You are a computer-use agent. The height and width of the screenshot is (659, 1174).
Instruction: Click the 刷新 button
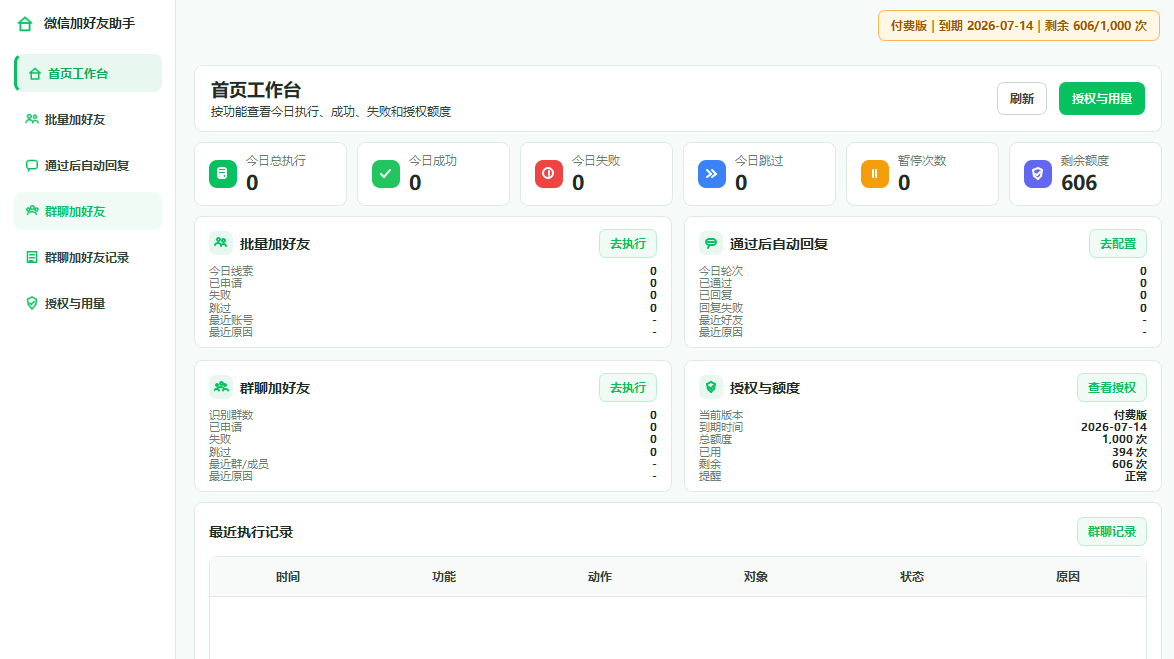tap(1021, 99)
